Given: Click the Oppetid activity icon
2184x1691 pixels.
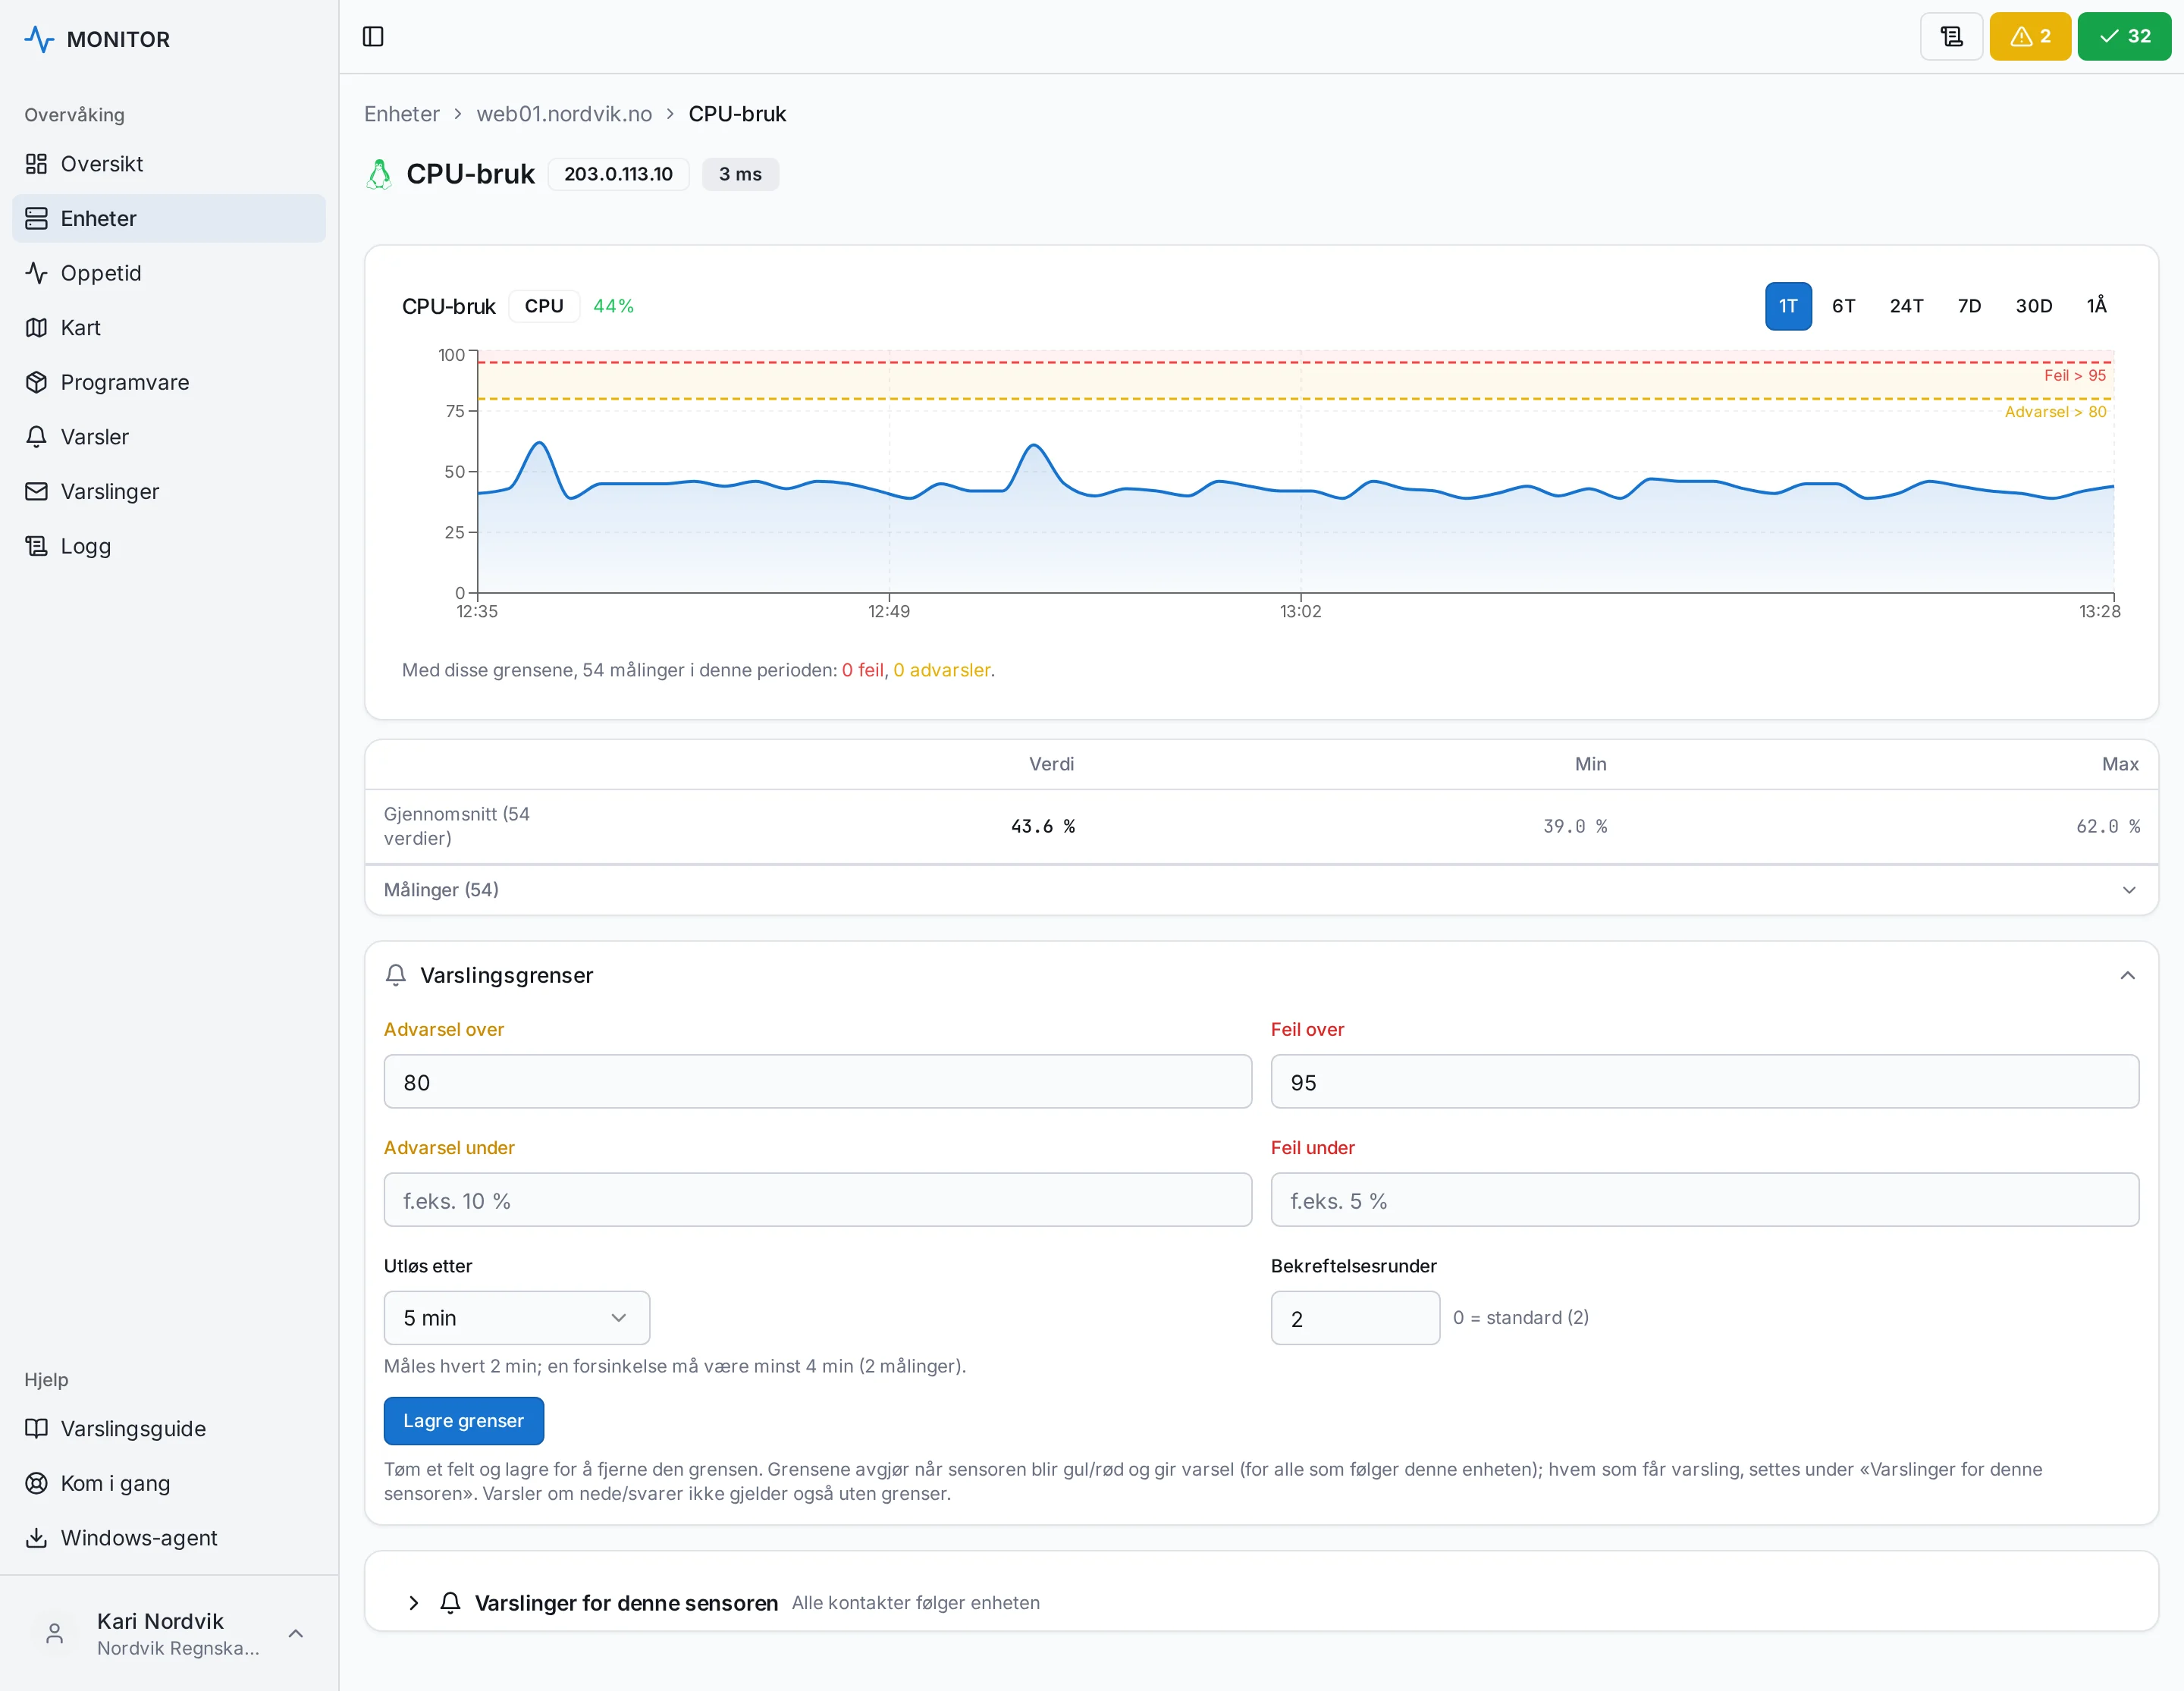Looking at the screenshot, I should [37, 273].
